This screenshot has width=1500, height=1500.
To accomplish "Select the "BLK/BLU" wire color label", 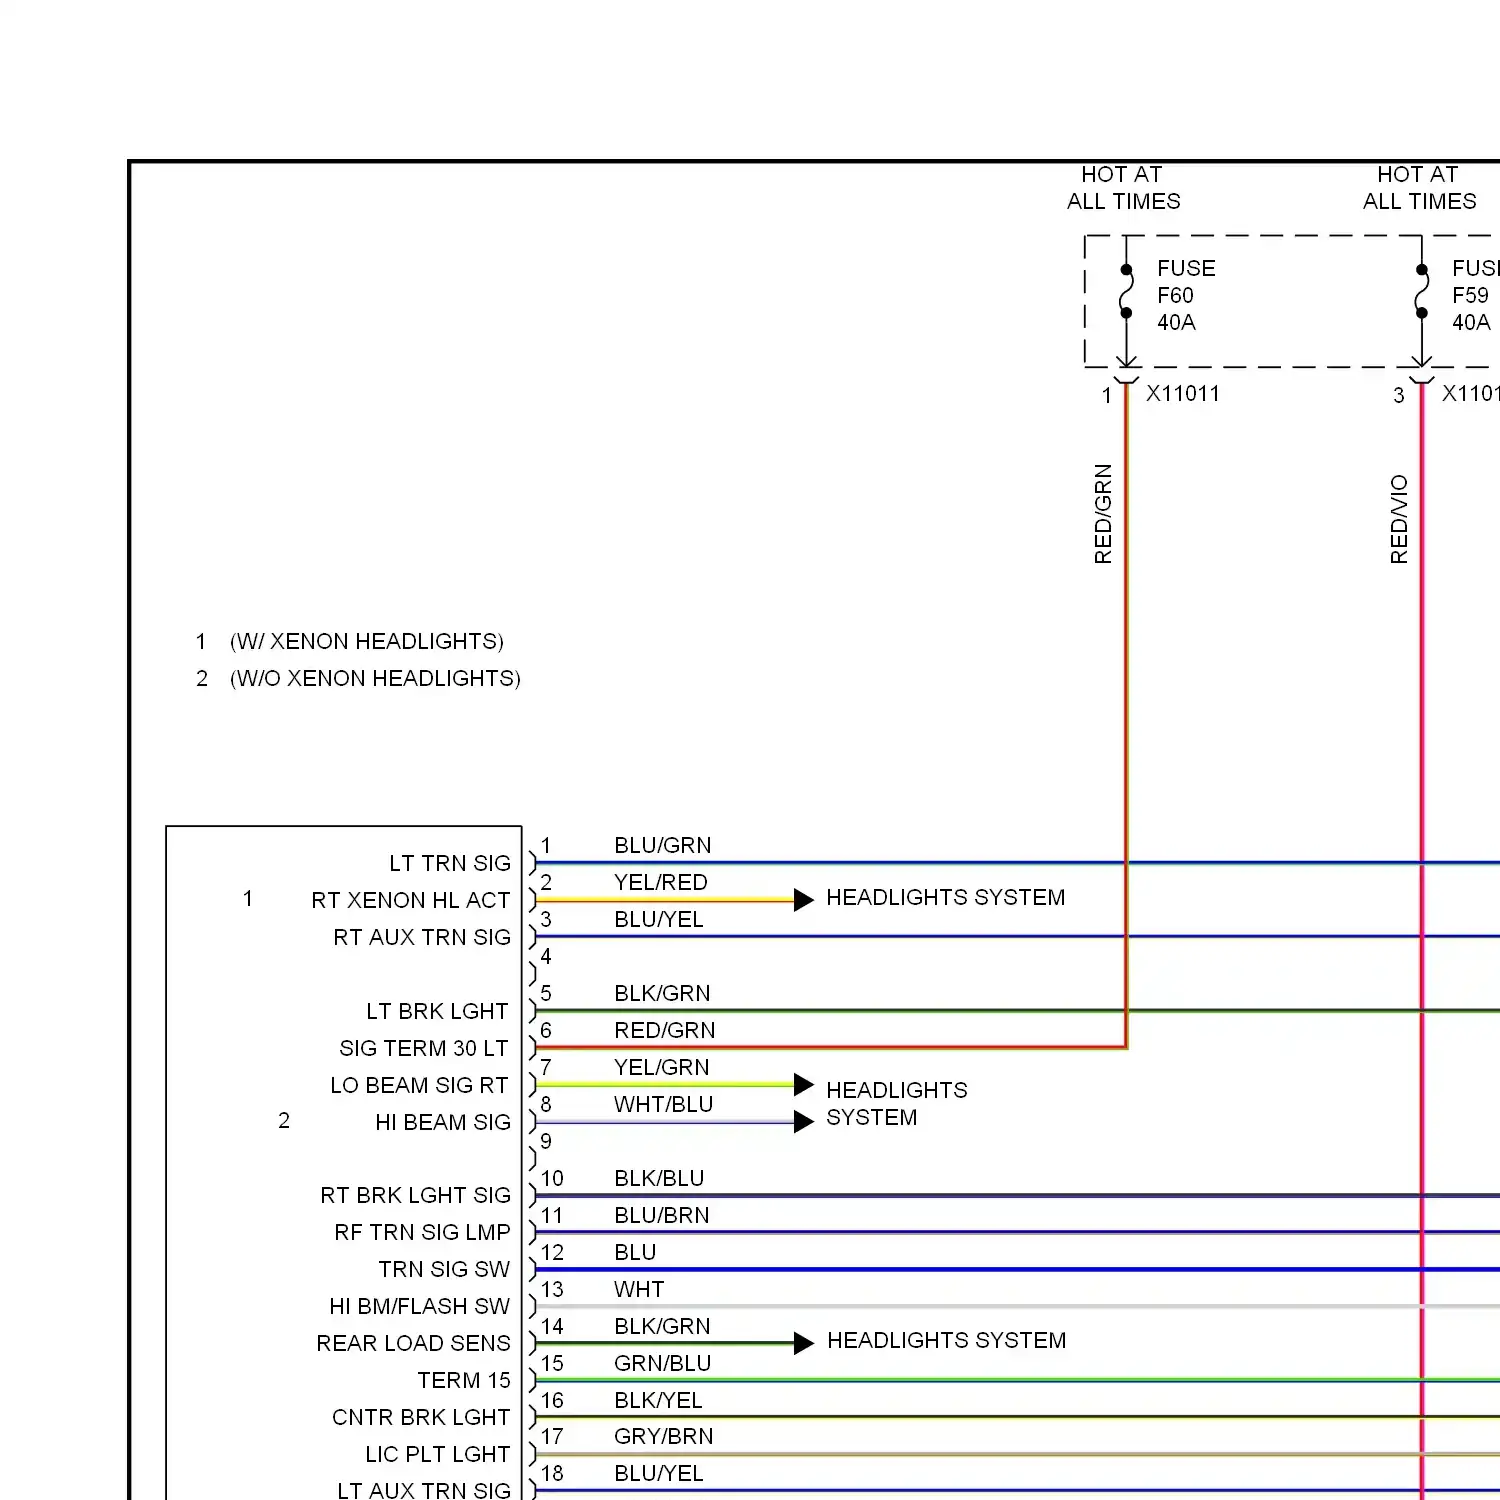I will (659, 1178).
